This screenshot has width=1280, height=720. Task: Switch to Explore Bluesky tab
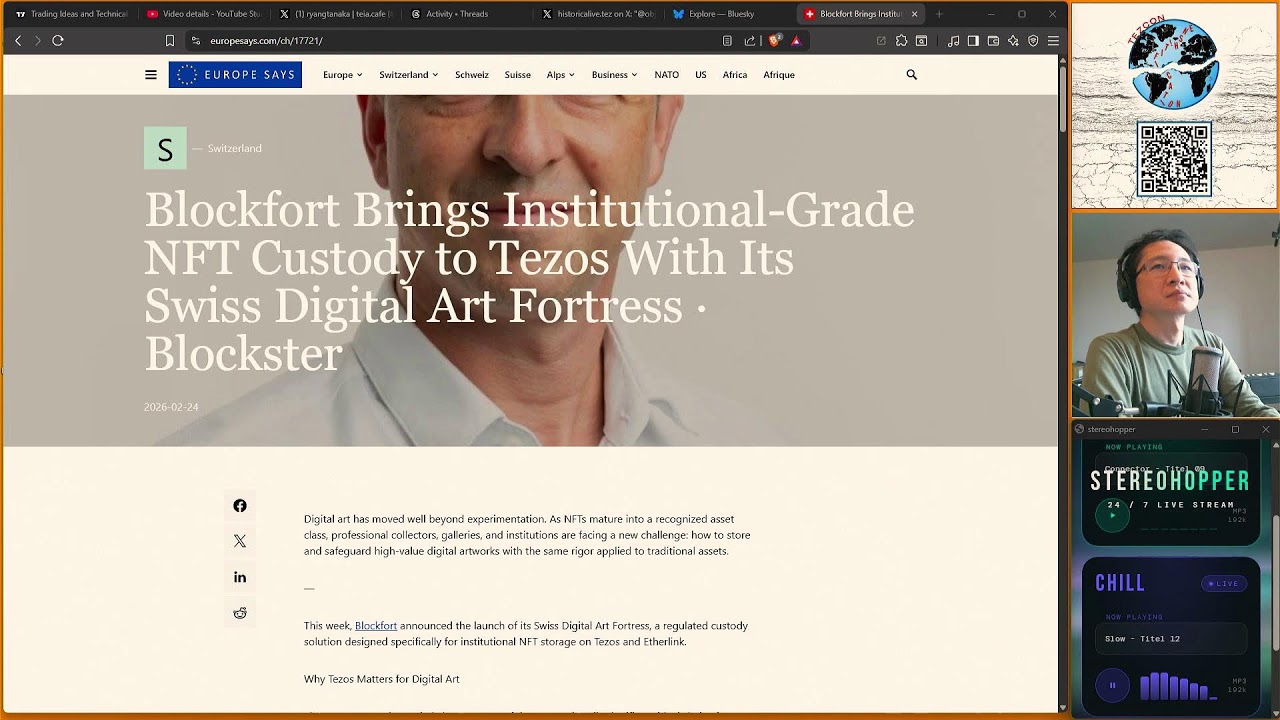730,14
